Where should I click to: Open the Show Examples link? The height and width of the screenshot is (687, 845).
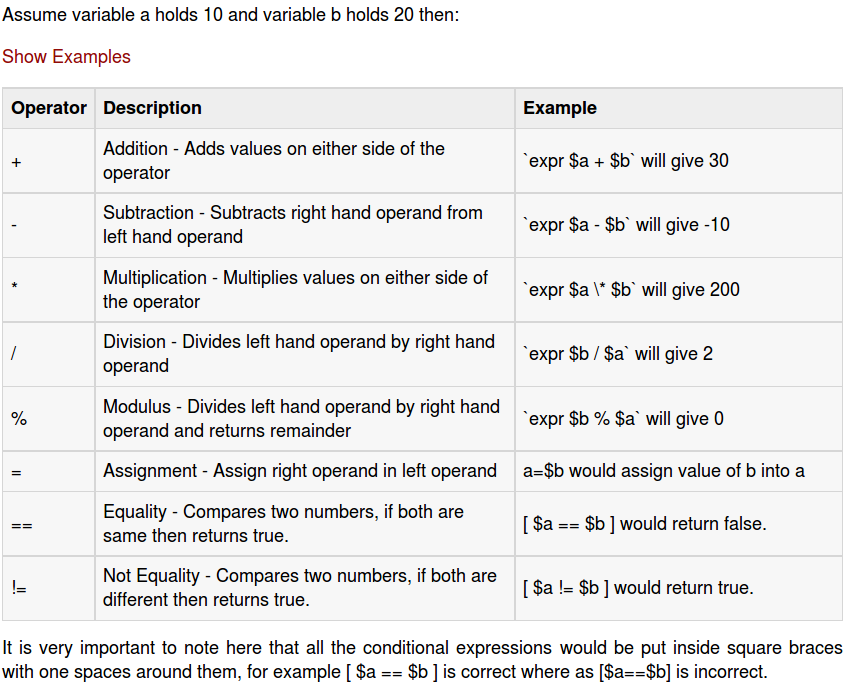tap(66, 57)
